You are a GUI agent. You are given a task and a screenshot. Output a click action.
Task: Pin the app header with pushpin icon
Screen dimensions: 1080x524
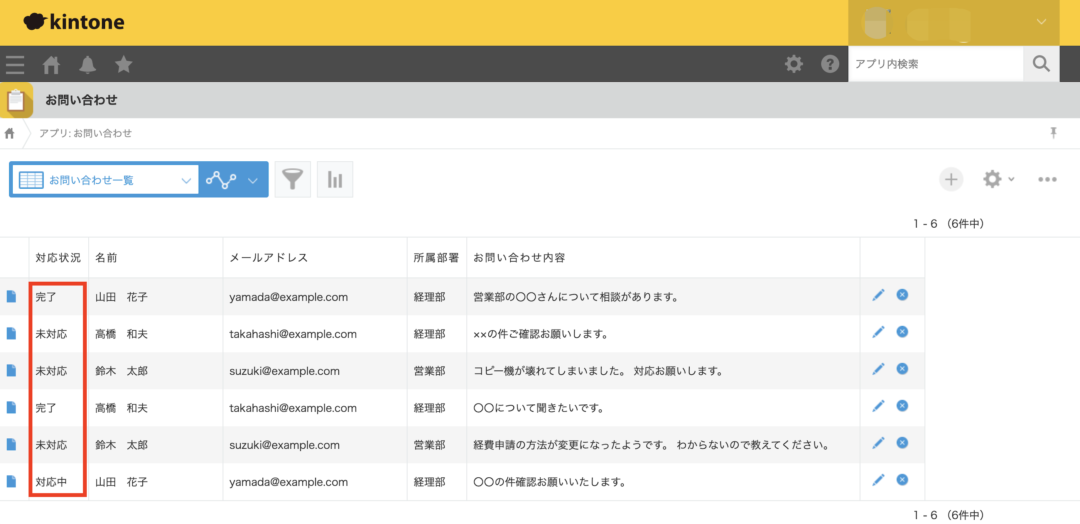click(x=1053, y=133)
